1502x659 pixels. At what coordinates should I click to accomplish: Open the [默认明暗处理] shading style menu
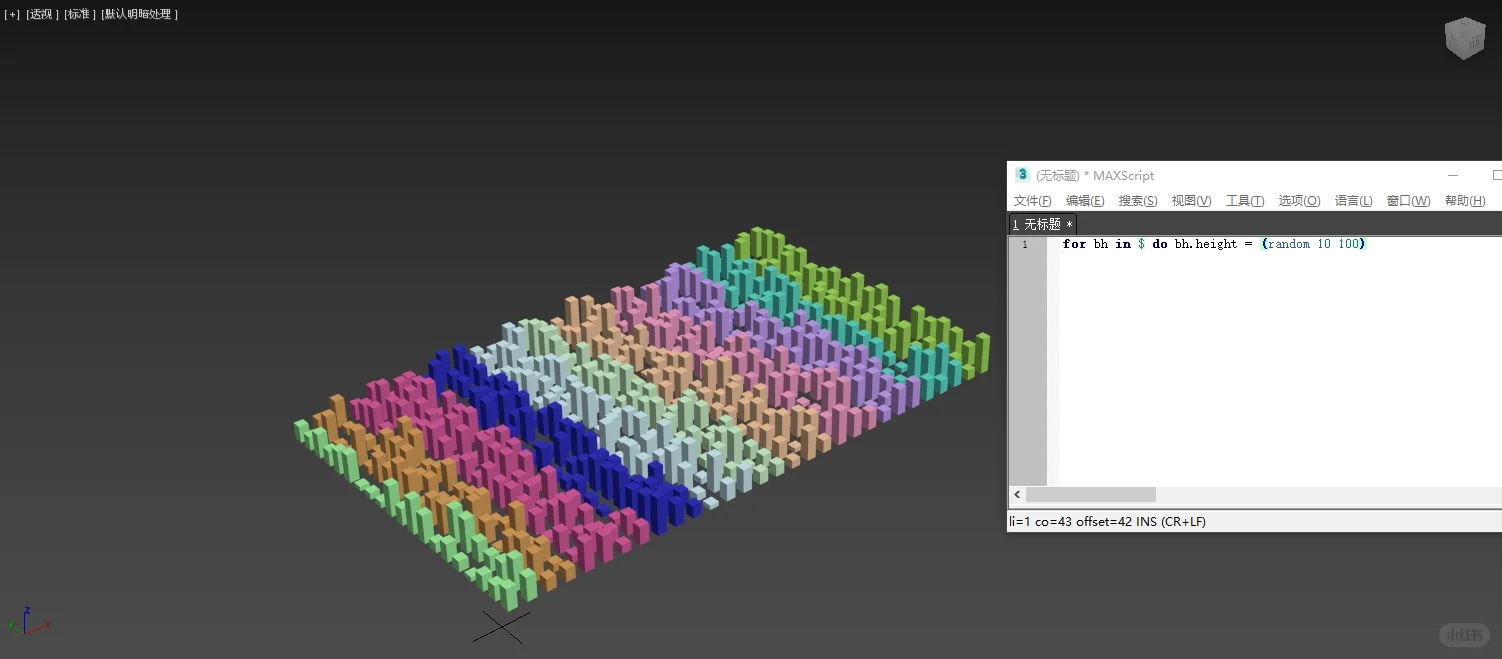(139, 13)
